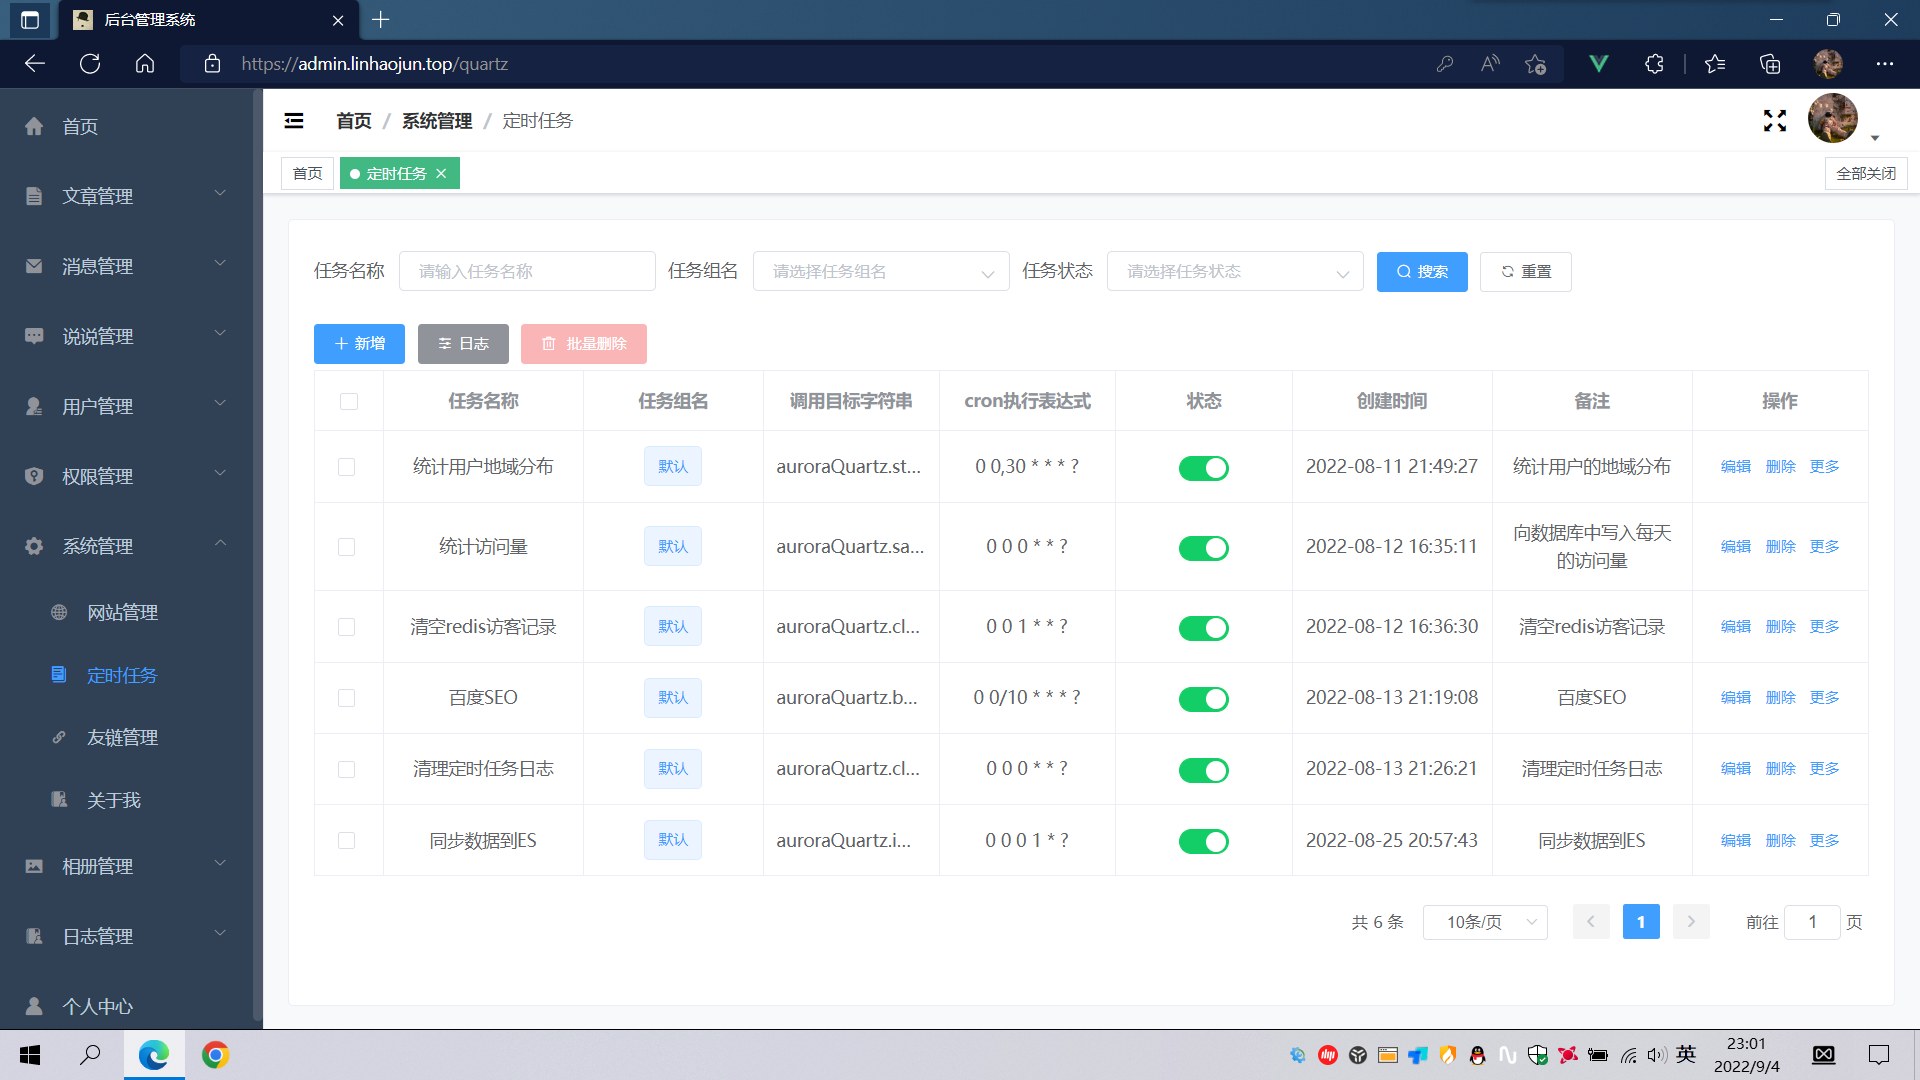Open user avatar menu in header
The image size is (1920, 1080).
pos(1833,119)
